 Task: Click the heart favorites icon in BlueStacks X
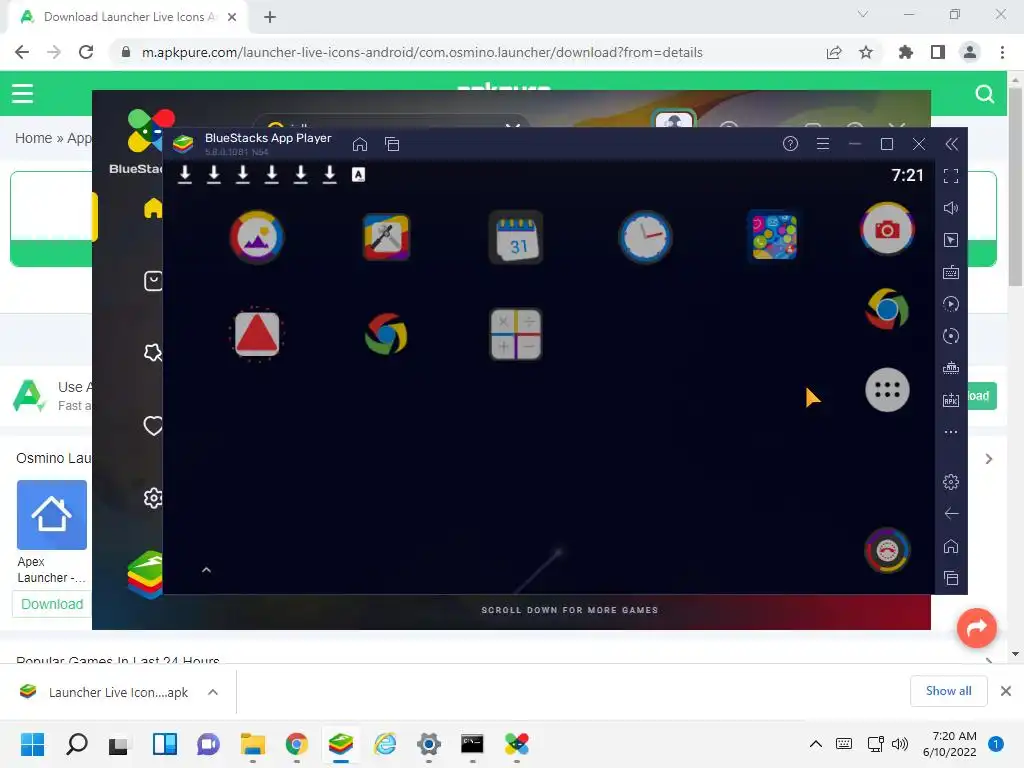coord(153,426)
